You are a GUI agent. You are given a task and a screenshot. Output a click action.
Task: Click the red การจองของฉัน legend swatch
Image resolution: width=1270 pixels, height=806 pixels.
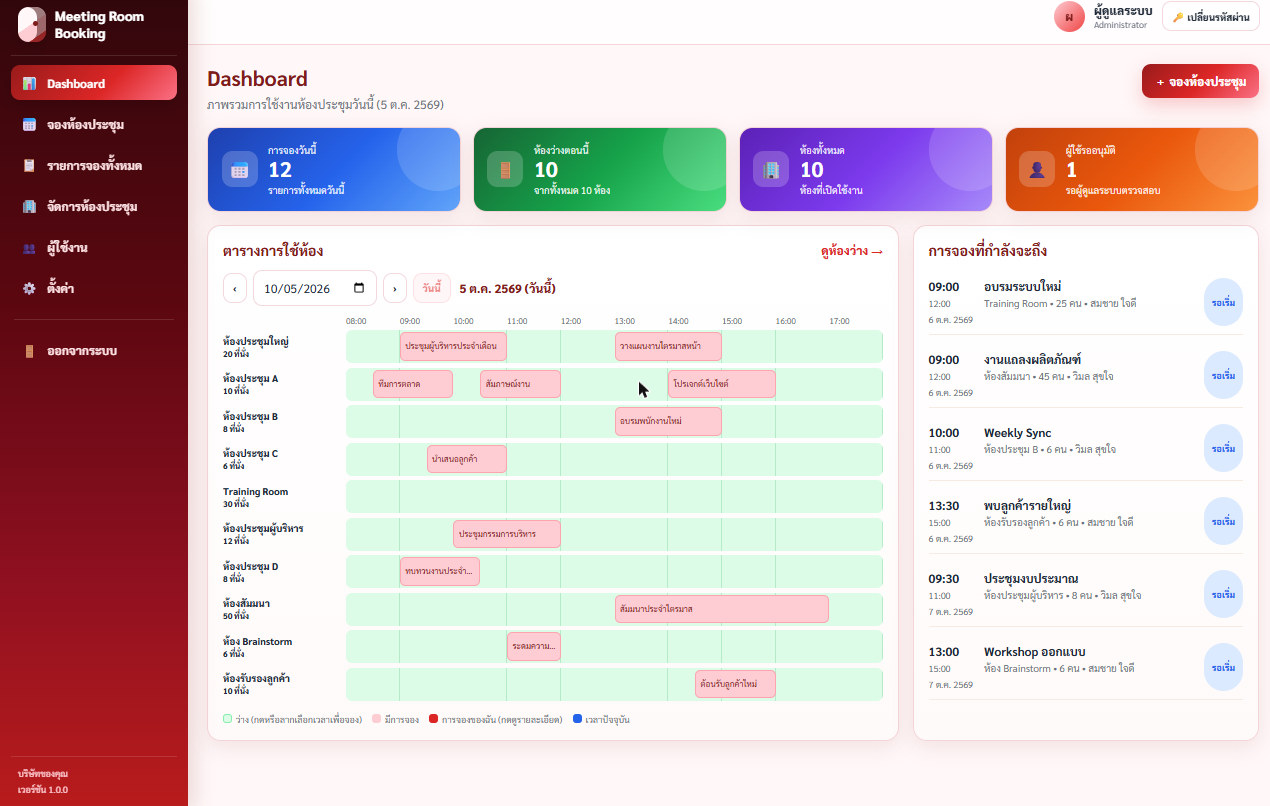433,719
